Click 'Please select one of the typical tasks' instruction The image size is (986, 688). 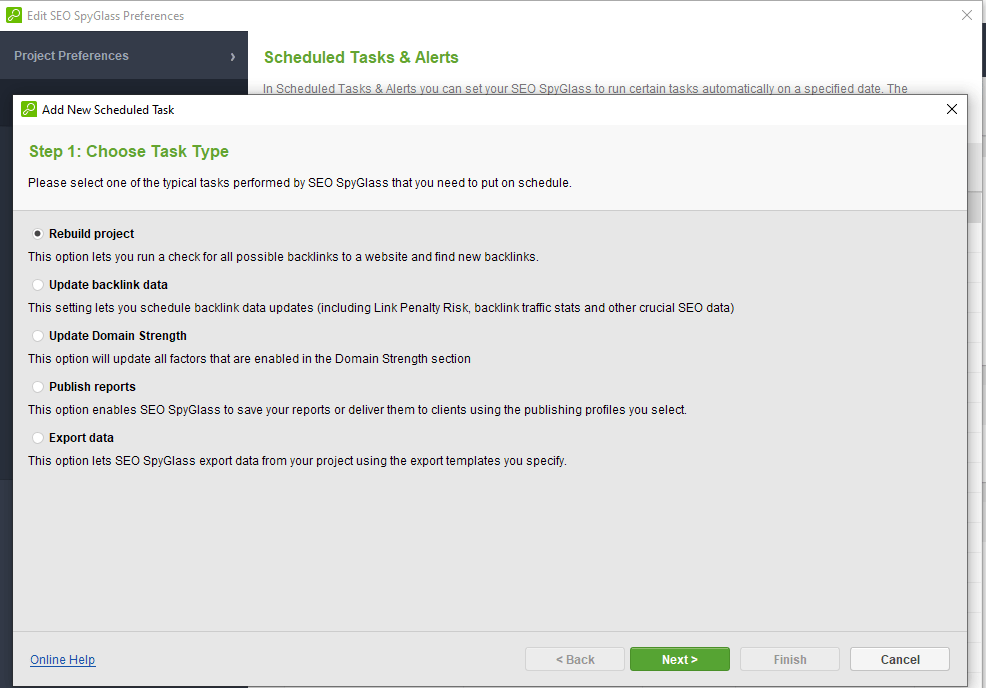coord(299,183)
